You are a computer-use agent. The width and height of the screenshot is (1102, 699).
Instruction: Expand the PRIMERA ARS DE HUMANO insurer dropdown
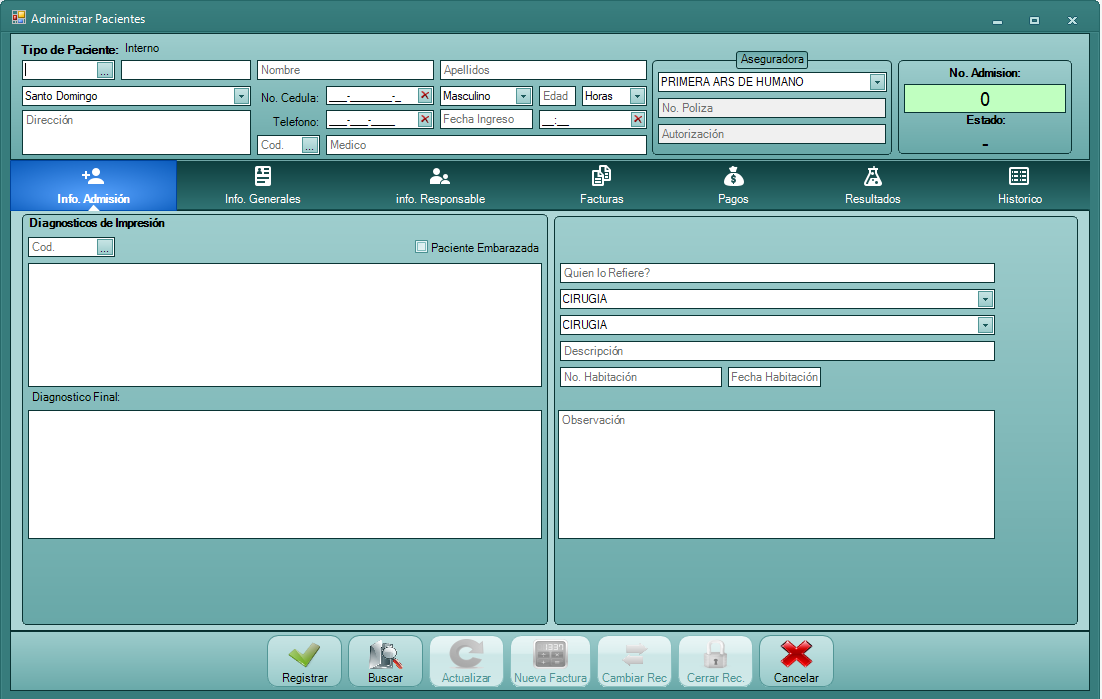pos(877,82)
